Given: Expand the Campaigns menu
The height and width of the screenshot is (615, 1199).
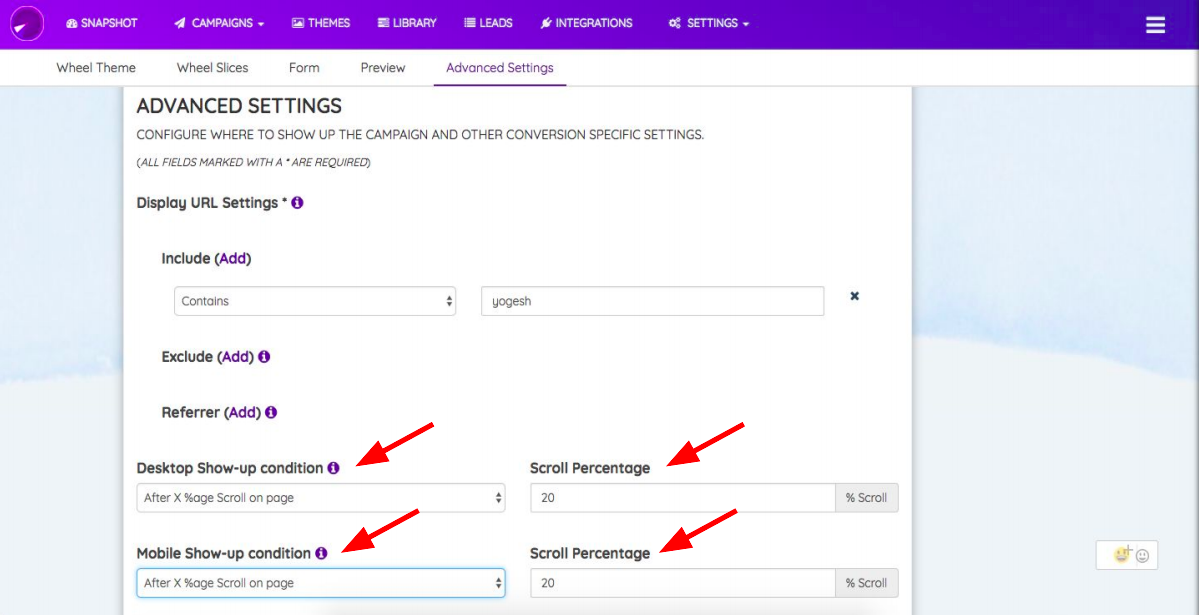Looking at the screenshot, I should click(219, 23).
